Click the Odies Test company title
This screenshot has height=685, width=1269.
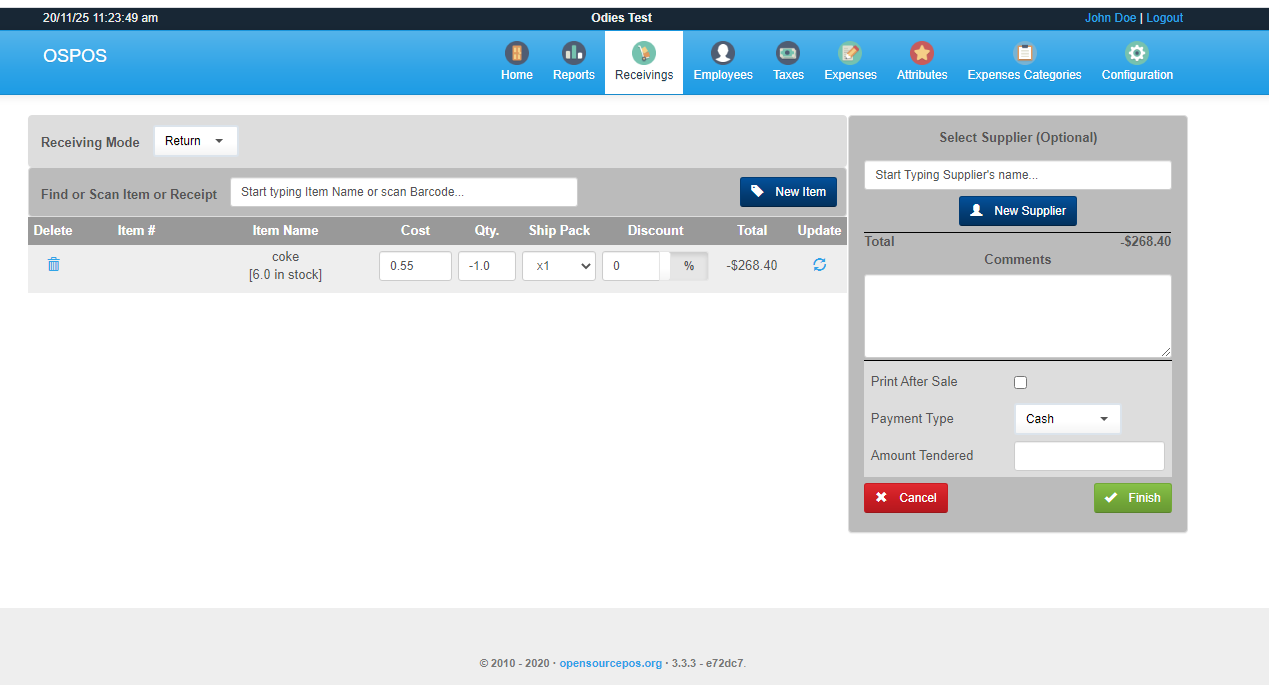[621, 18]
